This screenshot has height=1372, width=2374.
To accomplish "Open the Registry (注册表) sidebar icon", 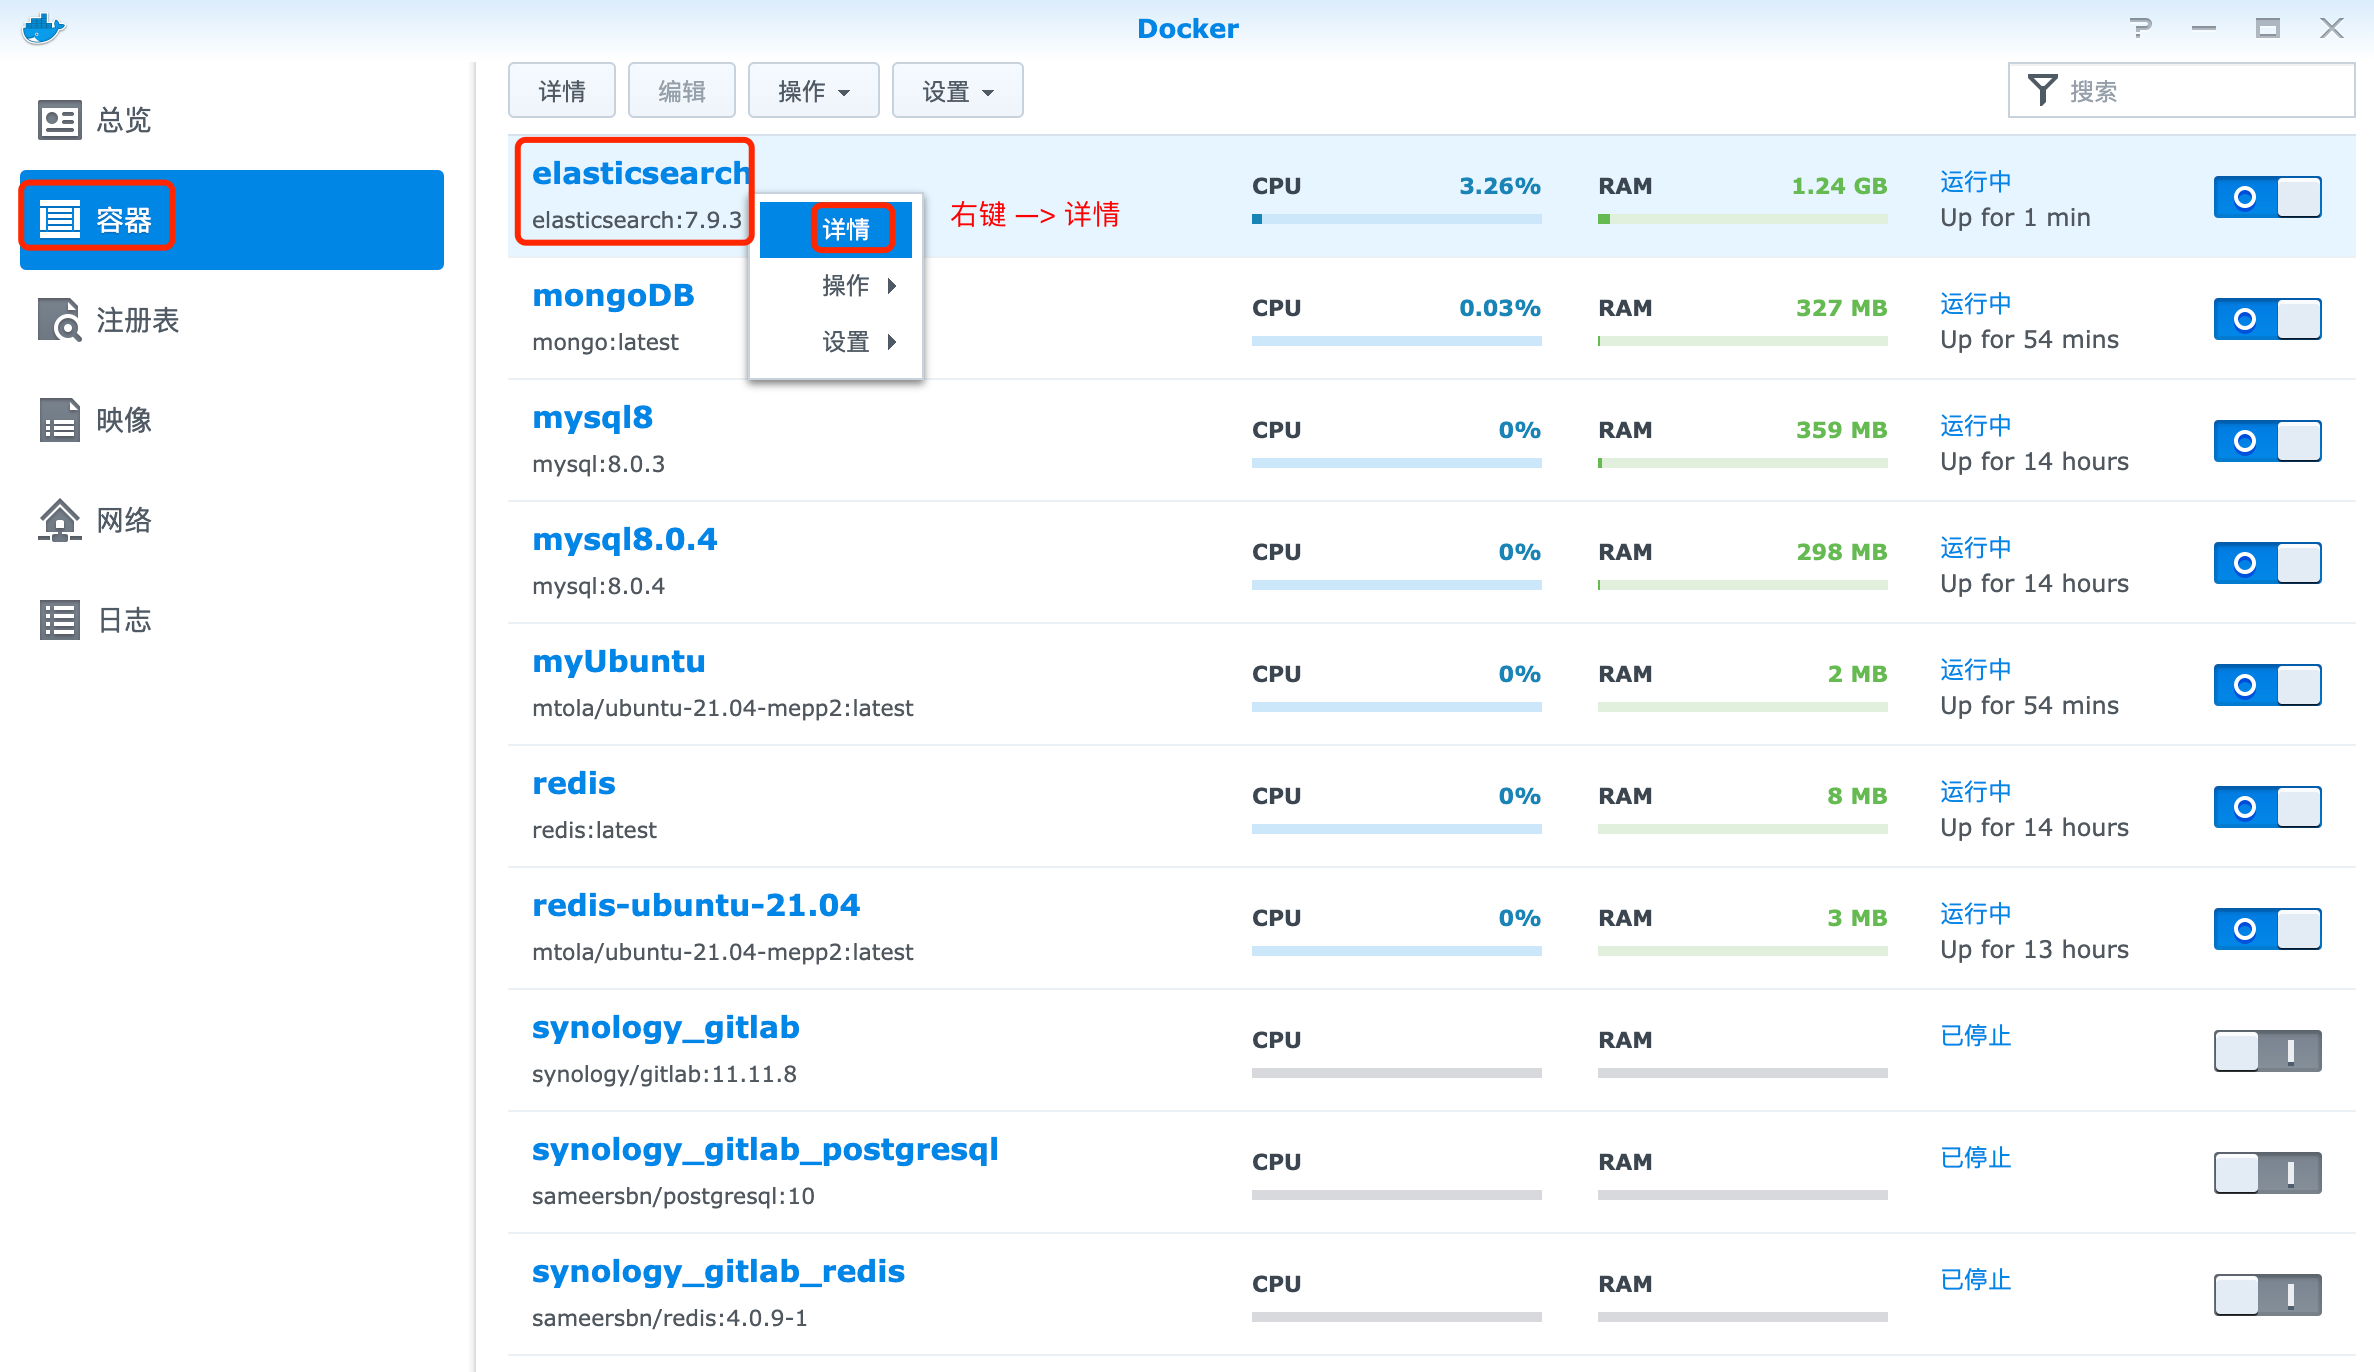I will pos(59,320).
